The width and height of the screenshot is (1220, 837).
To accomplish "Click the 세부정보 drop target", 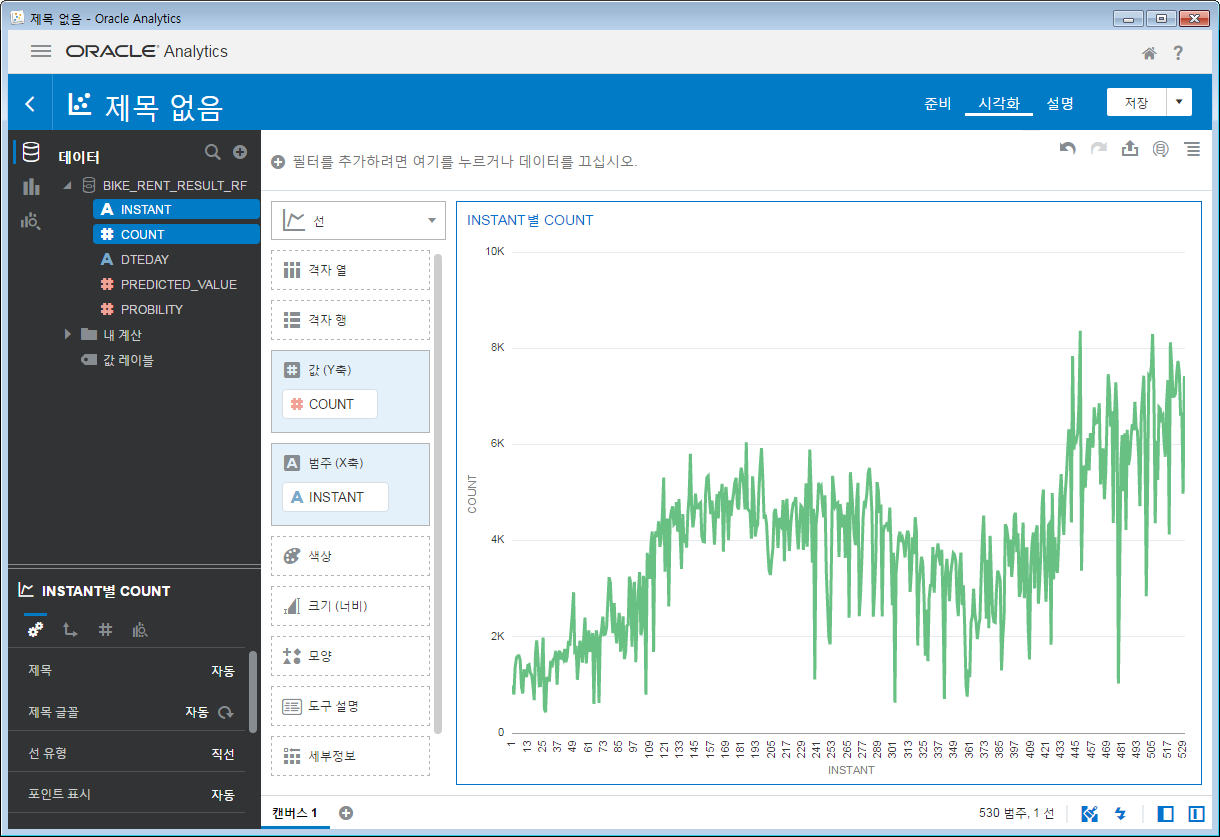I will coord(350,756).
